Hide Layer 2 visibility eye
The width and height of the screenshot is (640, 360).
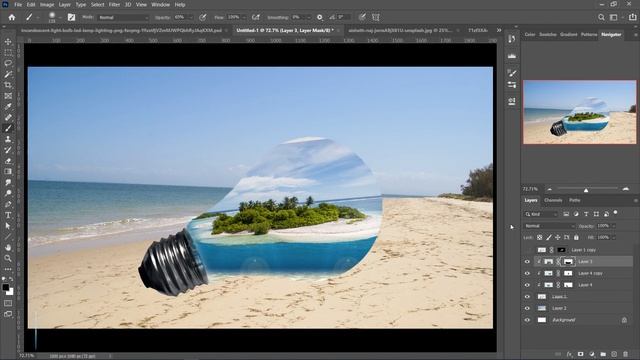527,308
